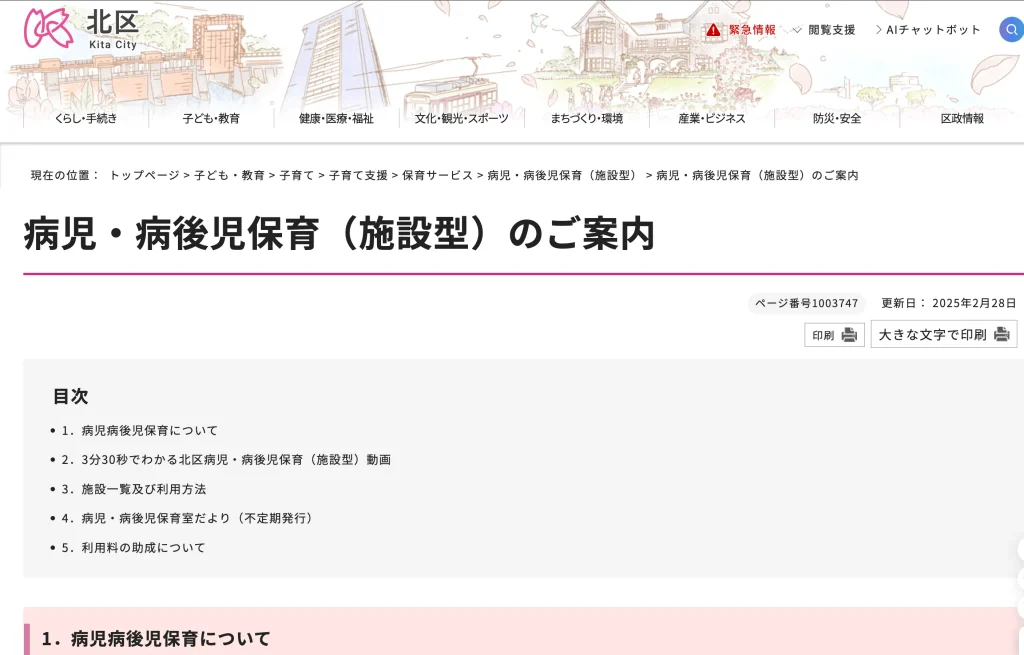This screenshot has height=655, width=1024.
Task: Click the Kita City cherry blossom logo
Action: pyautogui.click(x=48, y=27)
